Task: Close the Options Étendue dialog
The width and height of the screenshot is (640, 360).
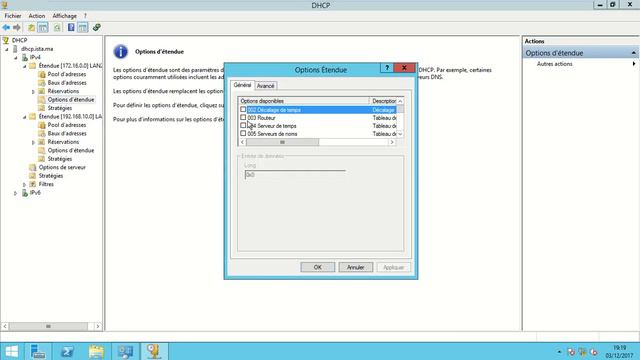Action: (404, 68)
